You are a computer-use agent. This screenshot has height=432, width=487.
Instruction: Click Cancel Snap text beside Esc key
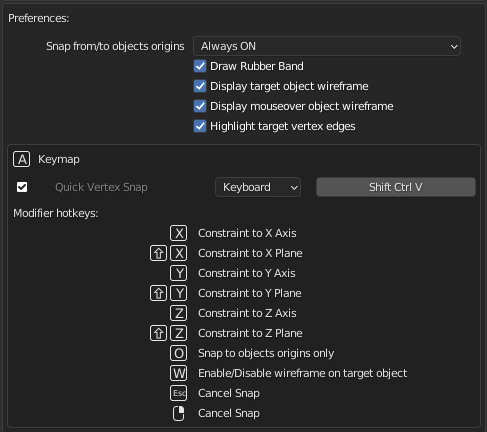pyautogui.click(x=229, y=393)
